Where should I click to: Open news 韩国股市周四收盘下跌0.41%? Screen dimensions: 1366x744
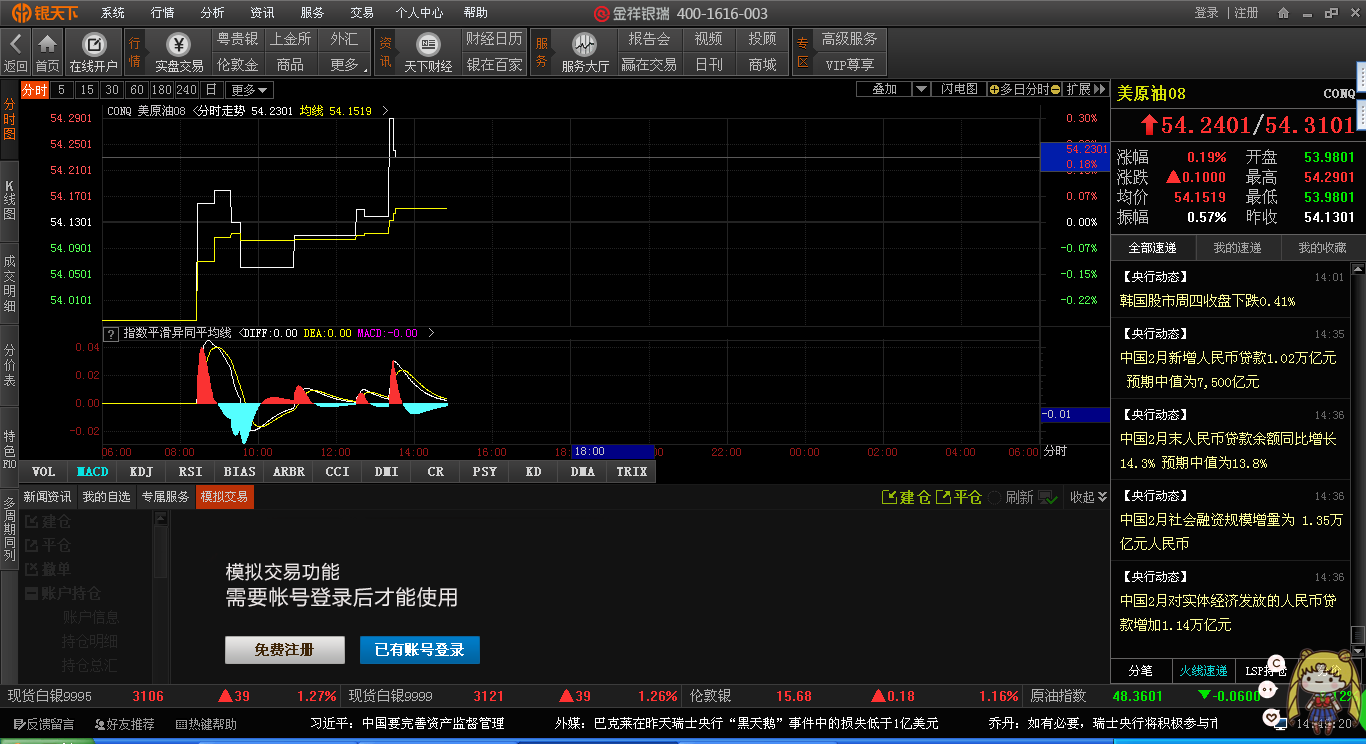(x=1208, y=301)
